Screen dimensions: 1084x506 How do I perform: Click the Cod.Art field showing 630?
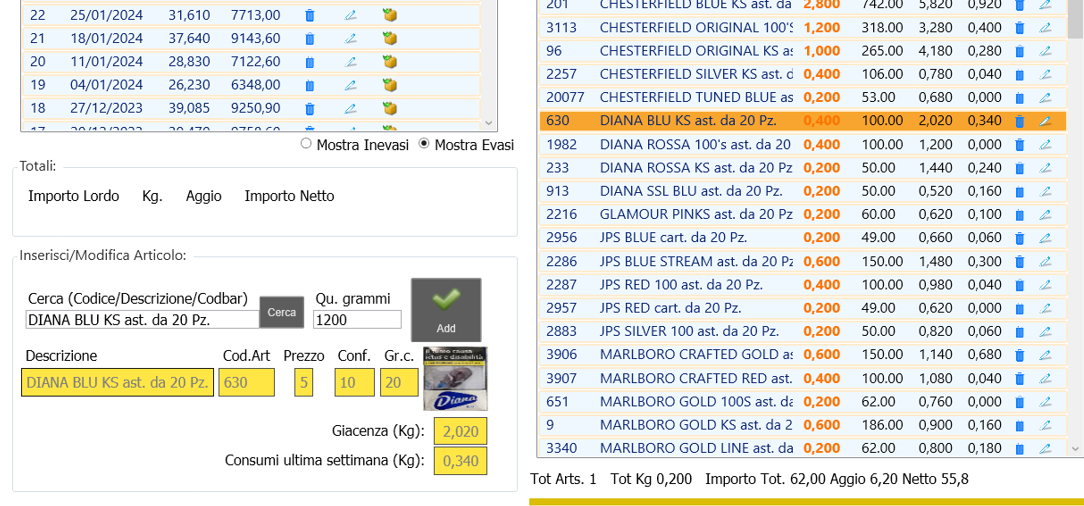246,382
